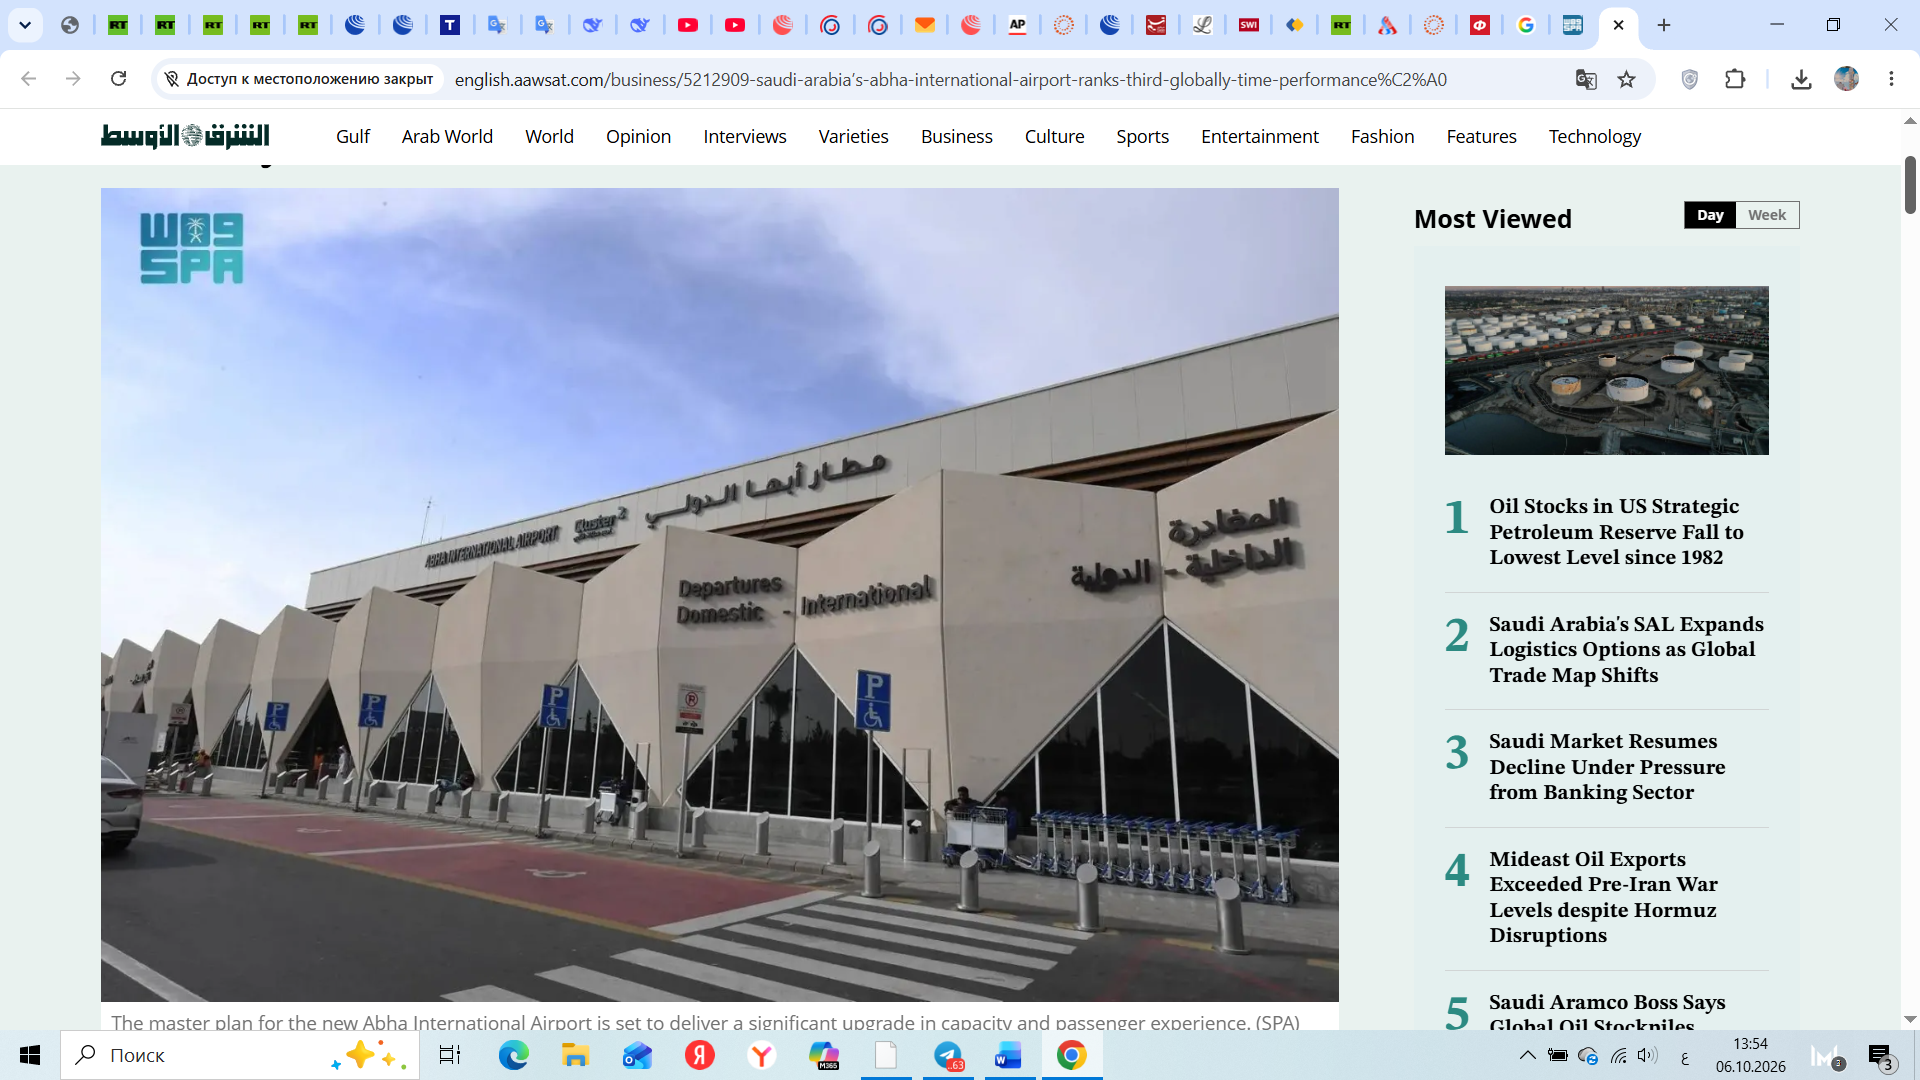1920x1080 pixels.
Task: Open the Windows notification center icon
Action: point(1880,1056)
